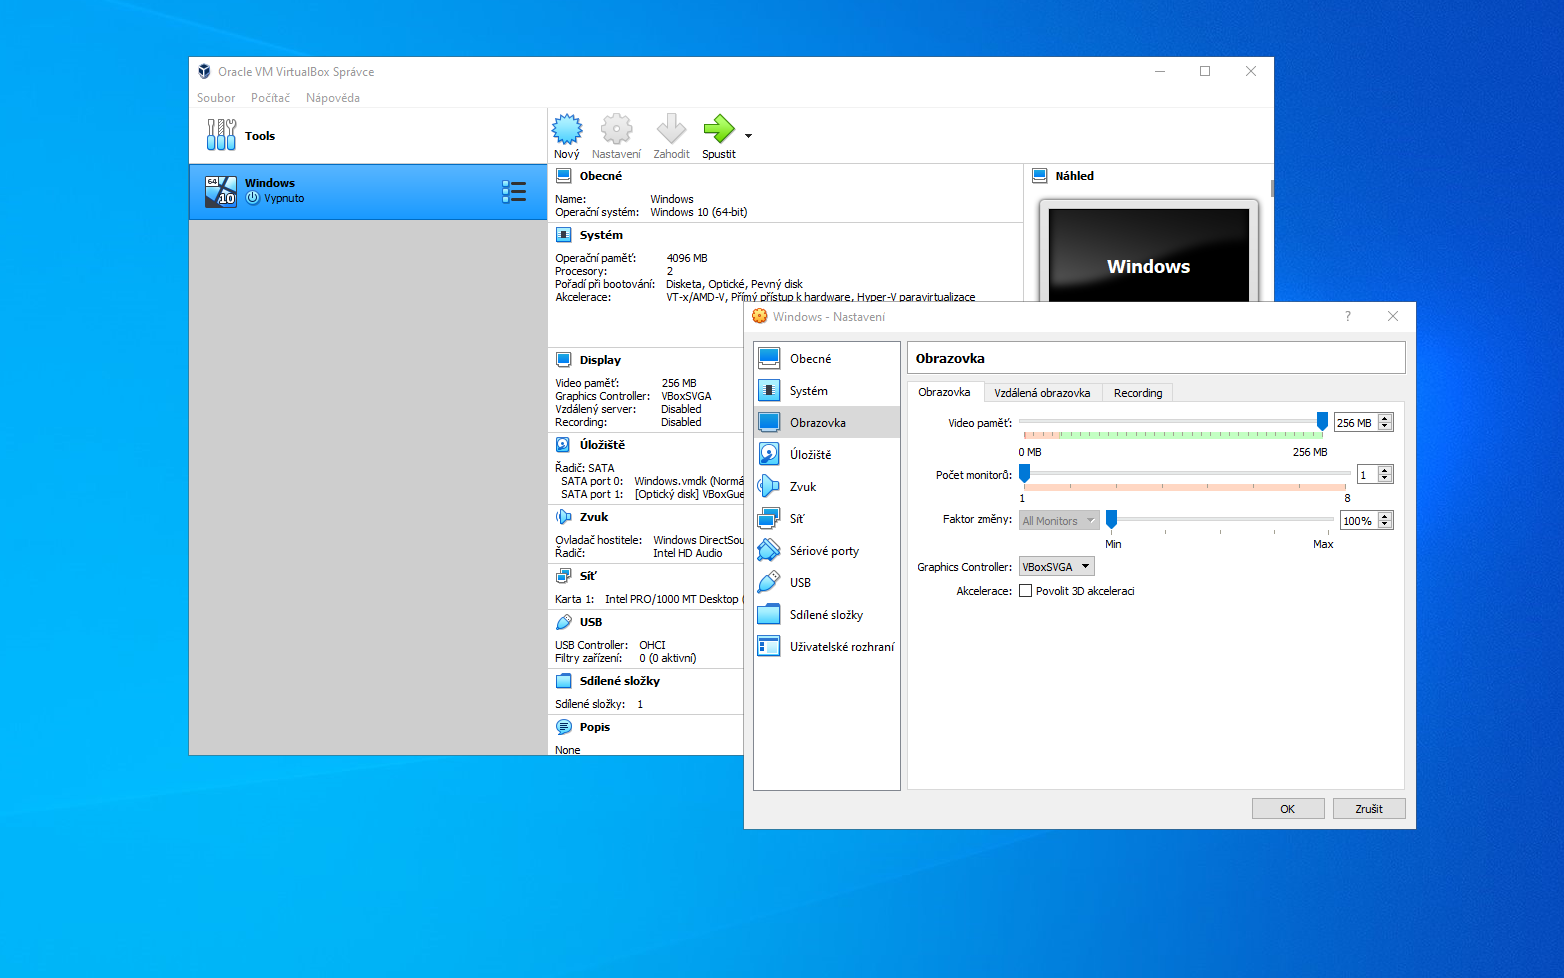The image size is (1564, 978).
Task: Click the Sériové porty icon in settings
Action: coord(769,550)
